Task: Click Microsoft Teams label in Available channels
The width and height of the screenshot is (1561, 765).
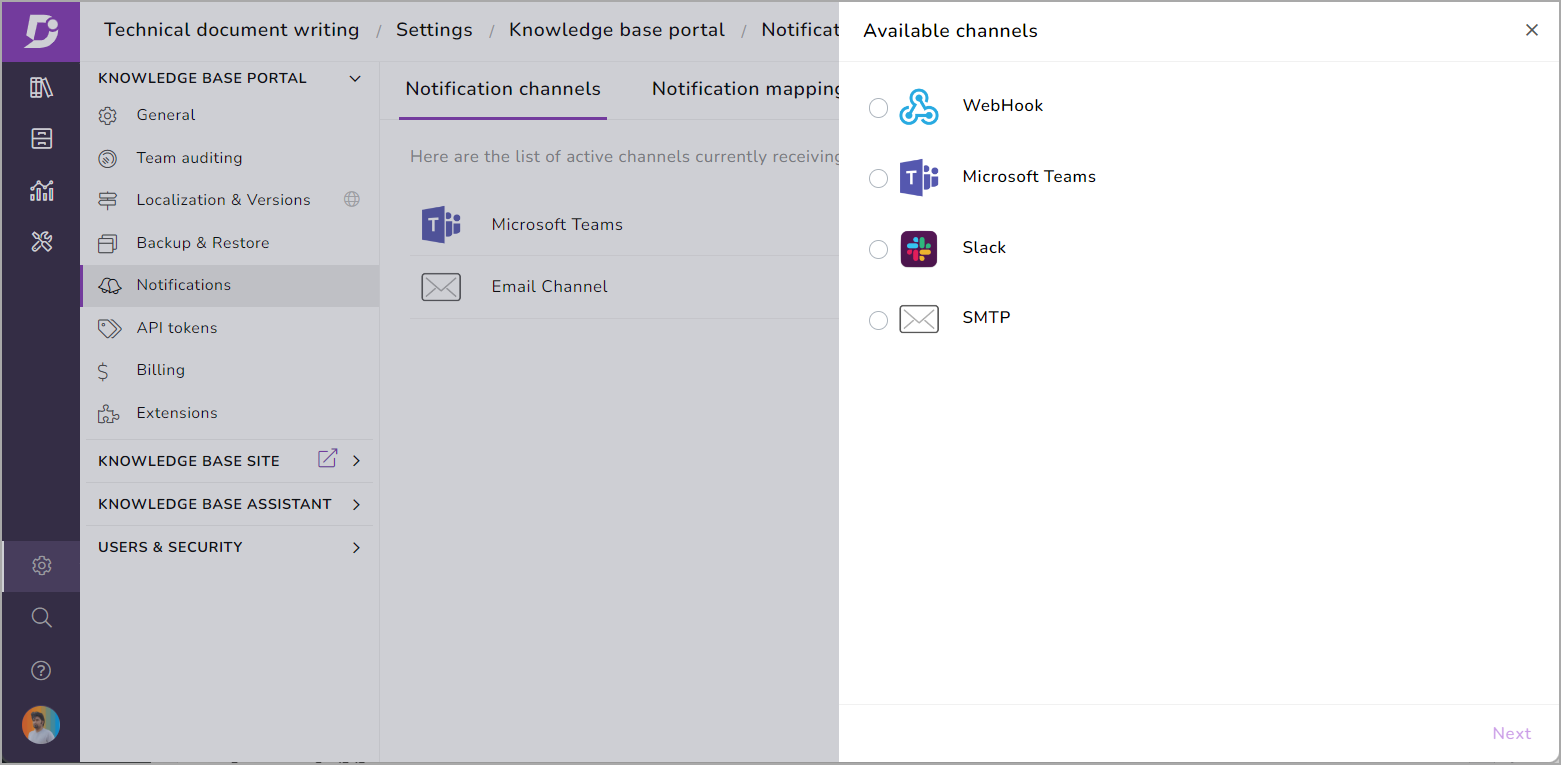Action: [1029, 177]
